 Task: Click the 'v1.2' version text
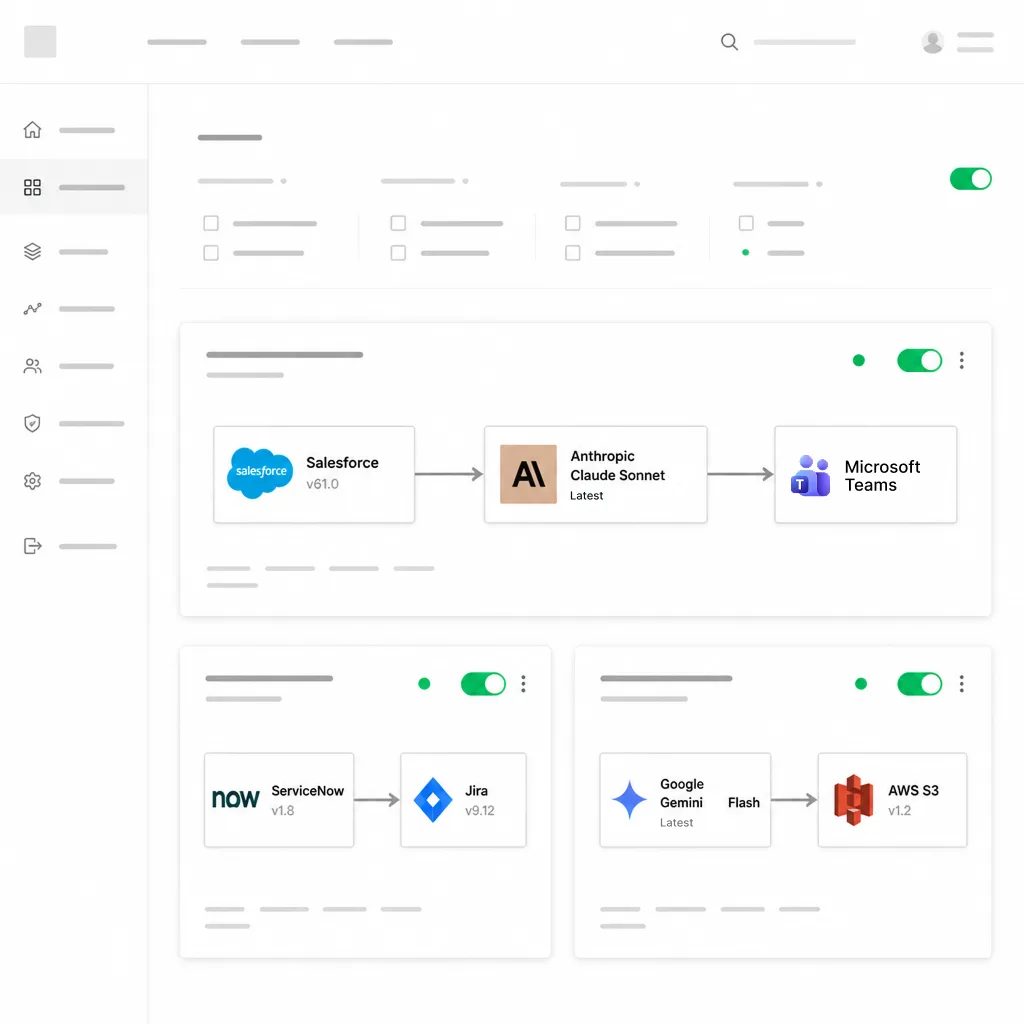(x=899, y=810)
